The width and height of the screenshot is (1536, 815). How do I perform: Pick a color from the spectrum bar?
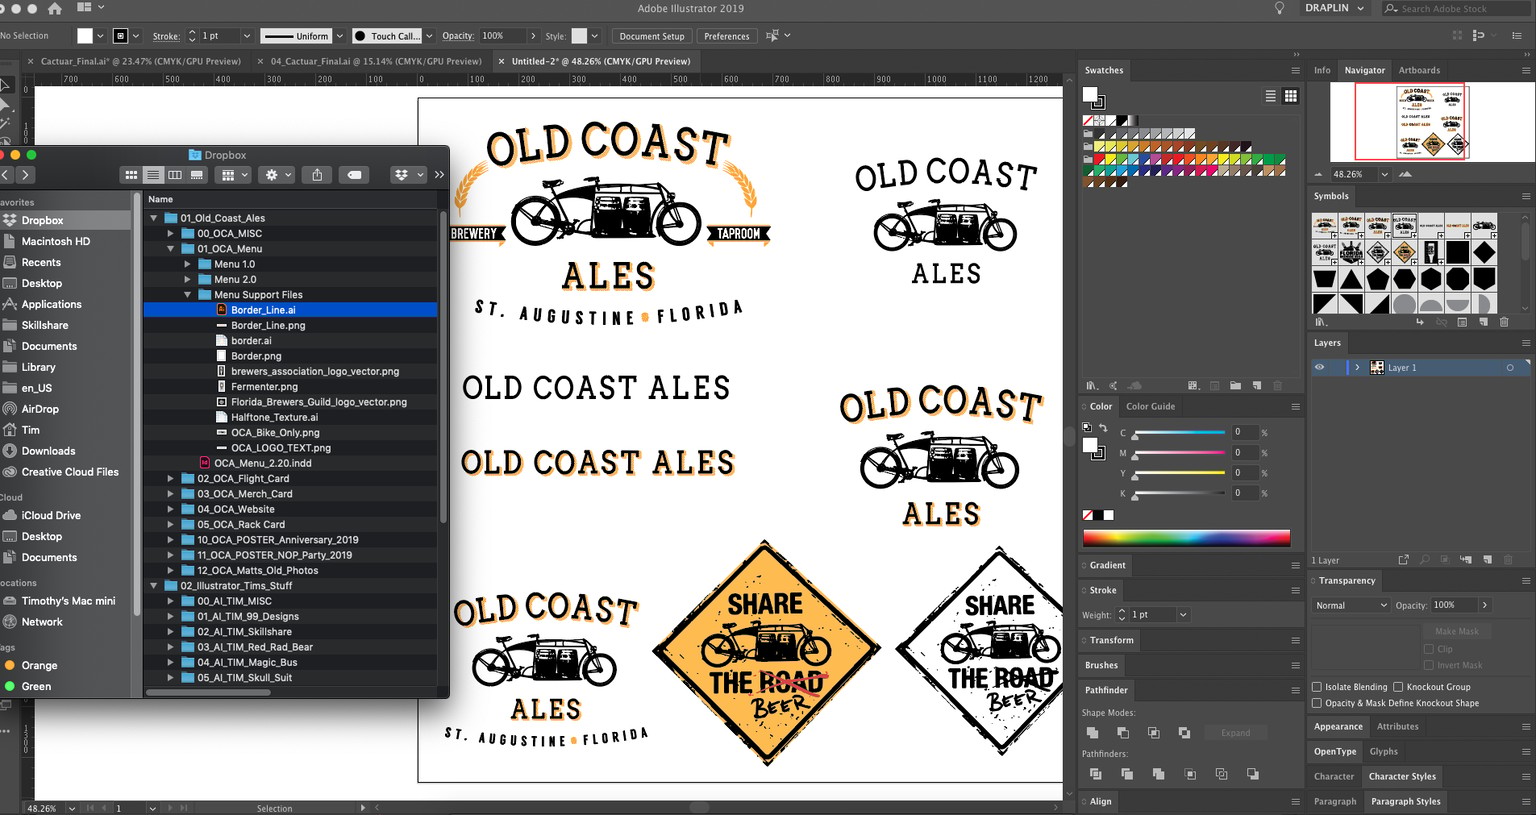(1186, 538)
